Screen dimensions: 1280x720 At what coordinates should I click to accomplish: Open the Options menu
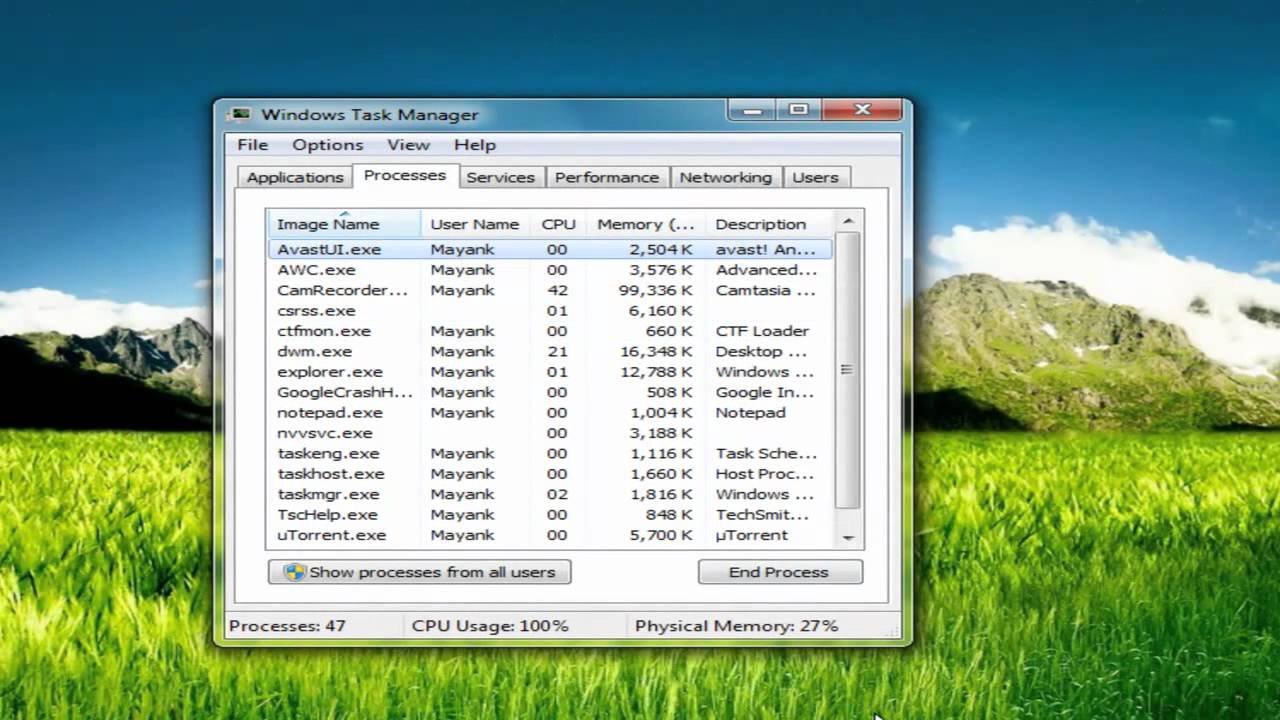pyautogui.click(x=327, y=145)
